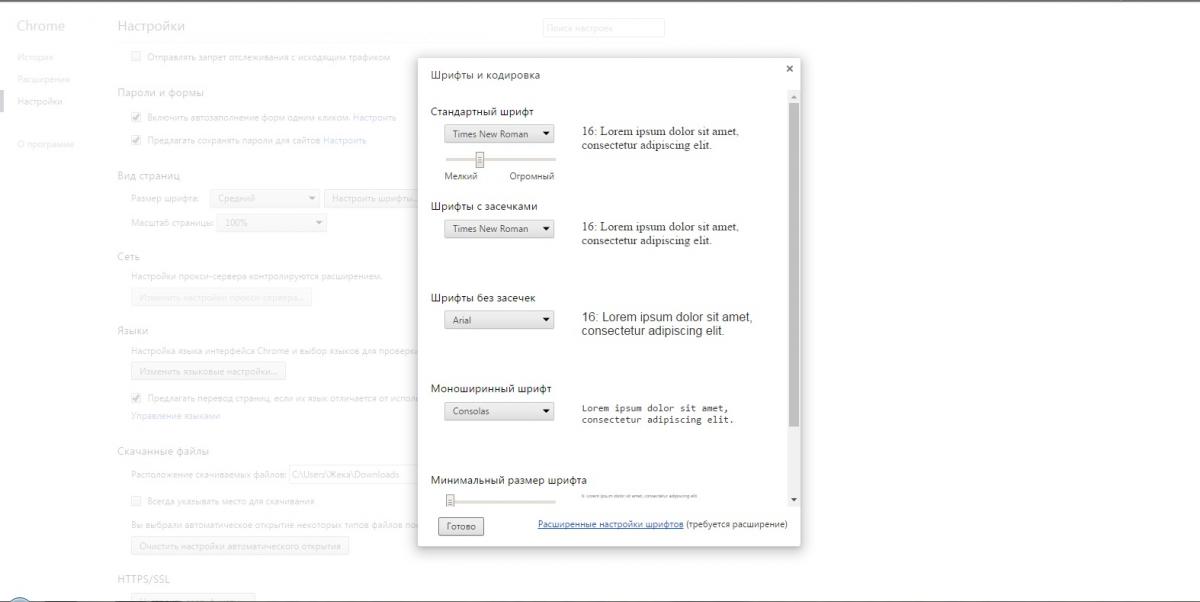Click the minimum font size slider handle
This screenshot has width=1200, height=602.
(x=450, y=501)
